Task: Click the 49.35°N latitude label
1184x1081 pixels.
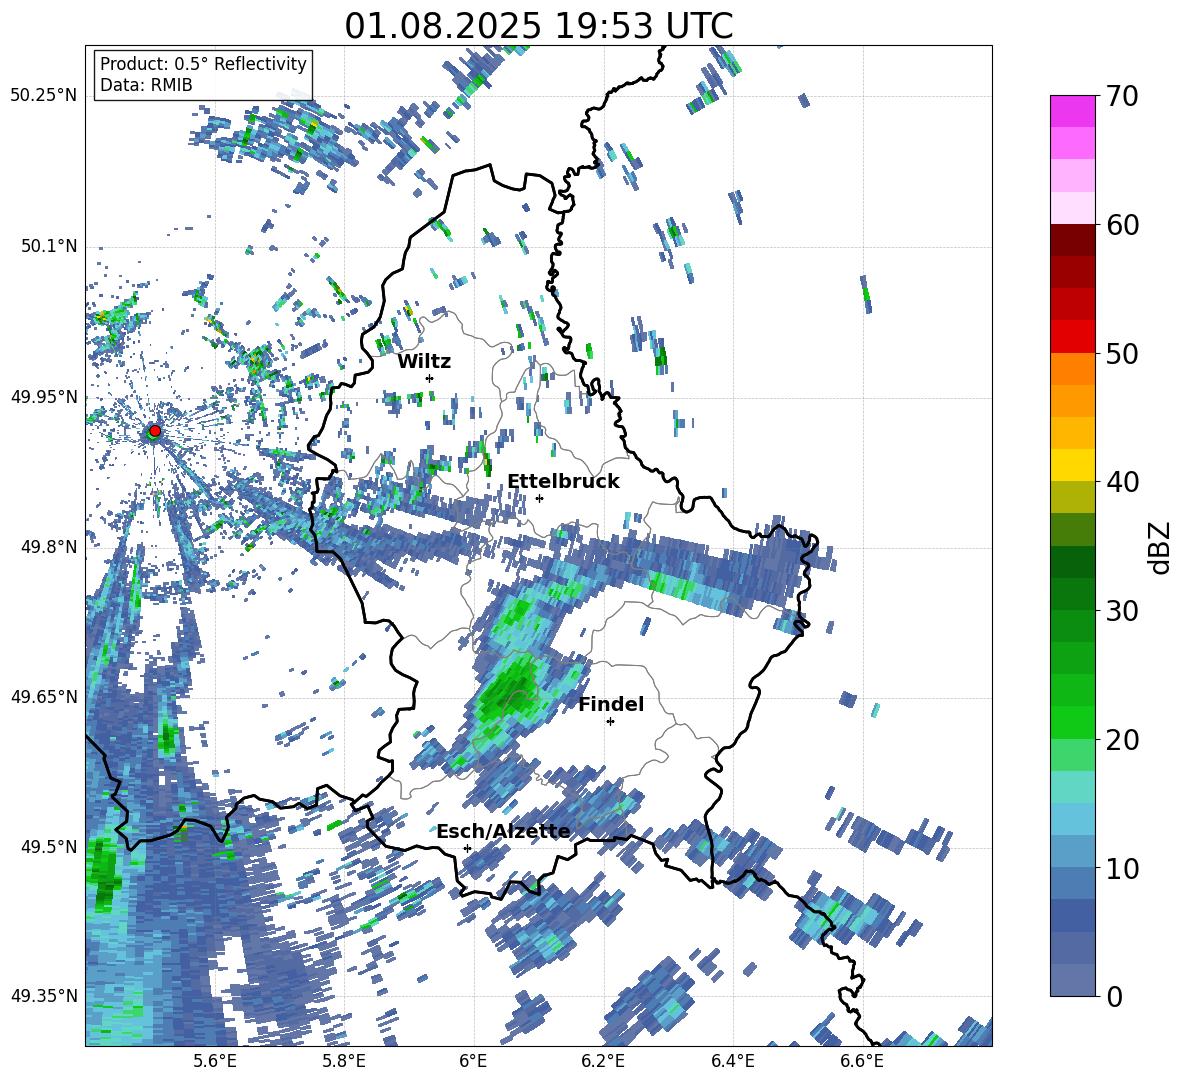Action: pyautogui.click(x=44, y=996)
